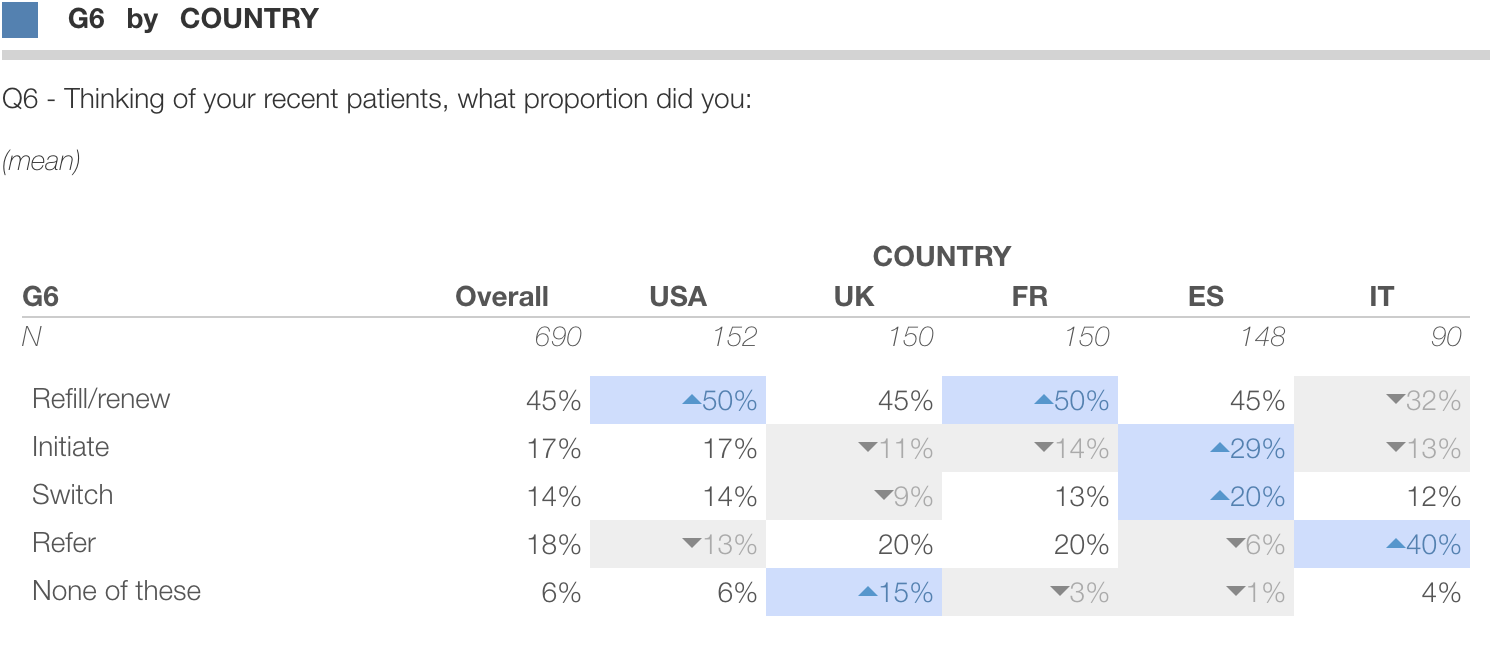Click the down arrow in USA Refer cell
Viewport: 1492px width, 658px height.
click(691, 545)
